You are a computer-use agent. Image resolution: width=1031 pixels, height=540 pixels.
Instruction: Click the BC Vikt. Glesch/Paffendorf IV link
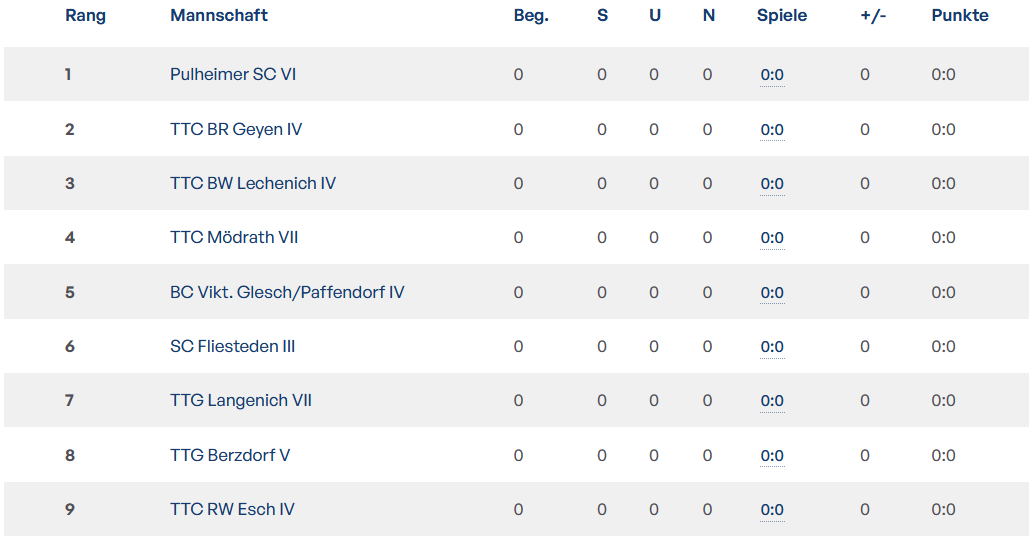287,292
